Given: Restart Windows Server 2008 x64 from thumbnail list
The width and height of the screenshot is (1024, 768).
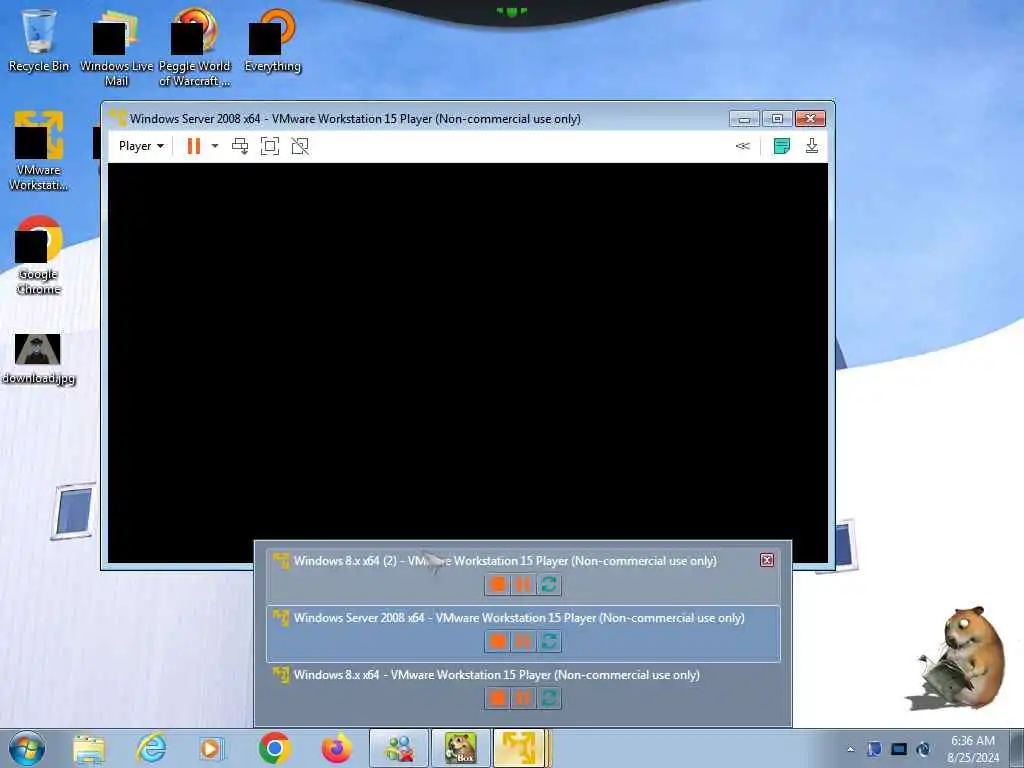Looking at the screenshot, I should 549,641.
